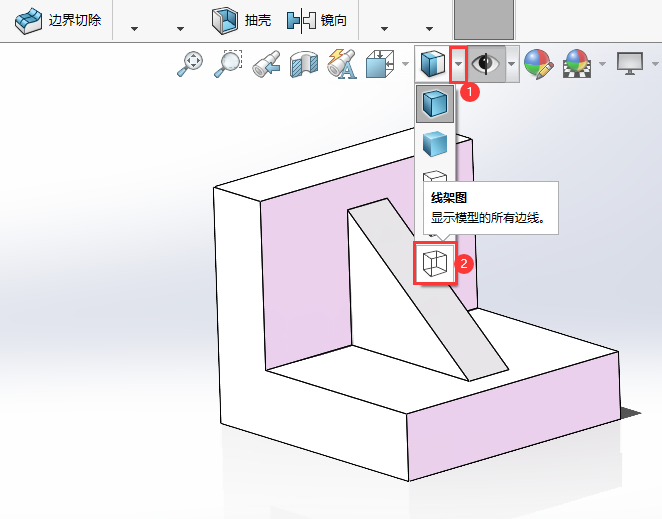Screen dimensions: 662x519
Task: Open the View Orientation cube icon
Action: (x=380, y=64)
